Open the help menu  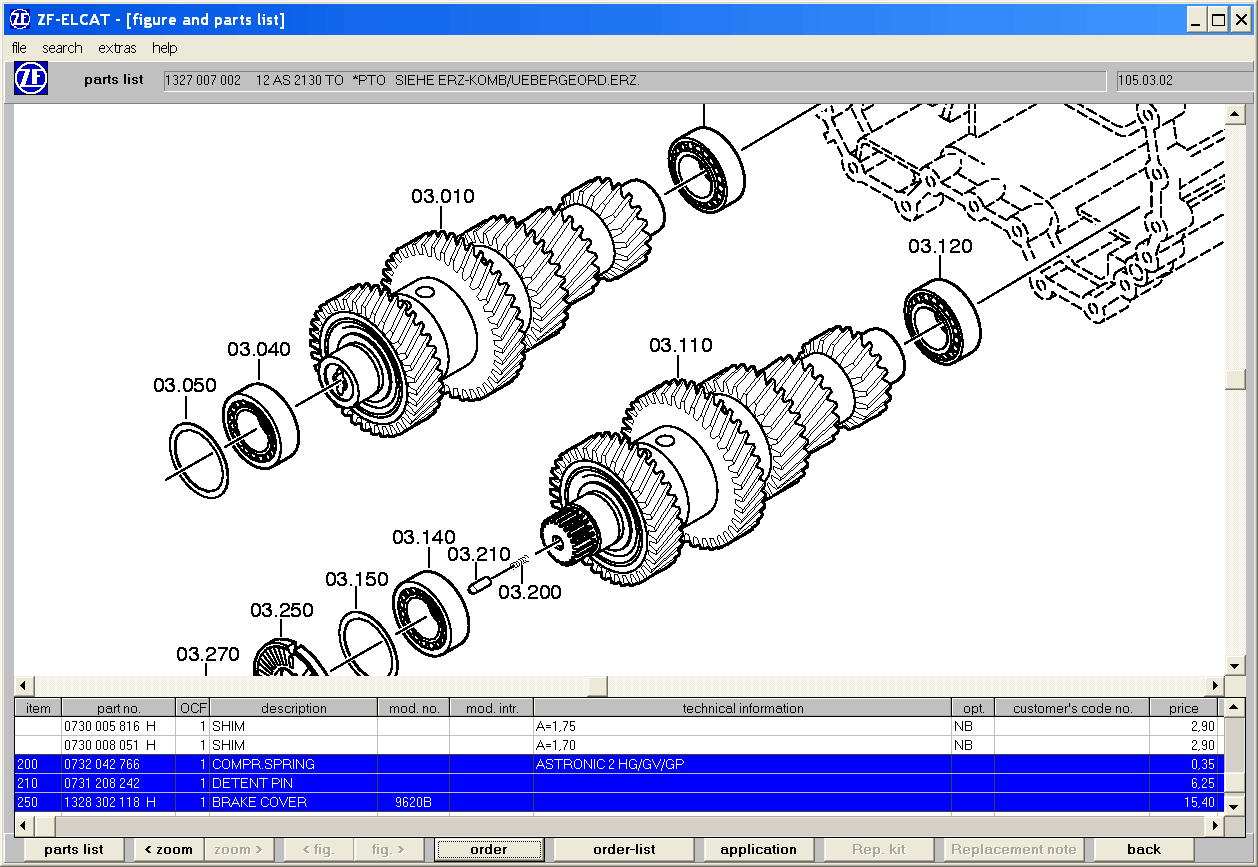coord(164,48)
